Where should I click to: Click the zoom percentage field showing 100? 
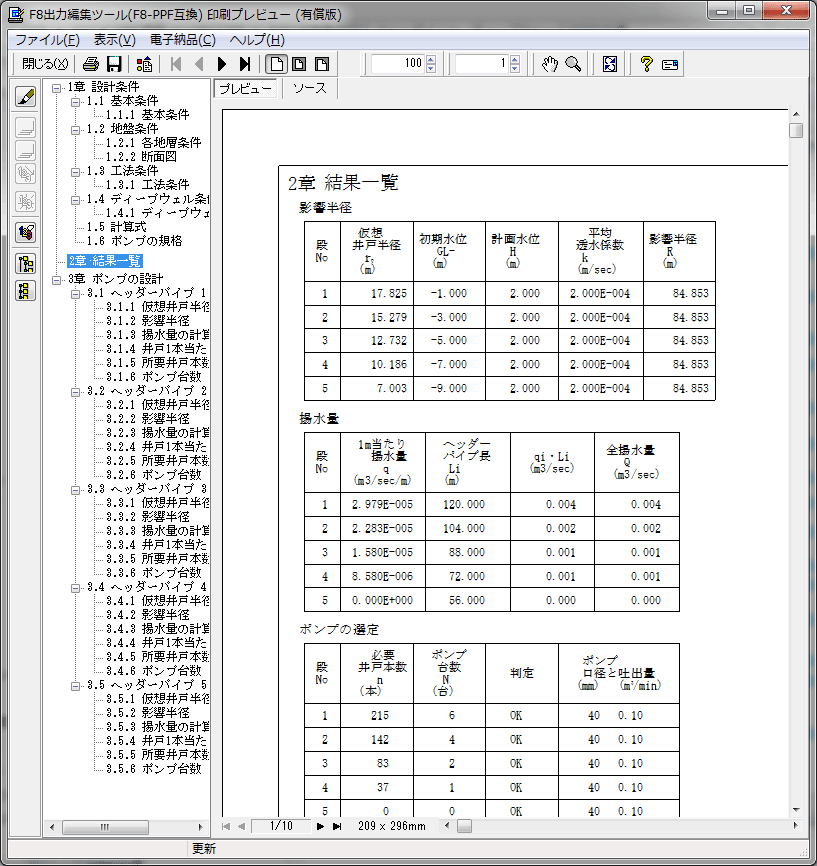(x=398, y=64)
